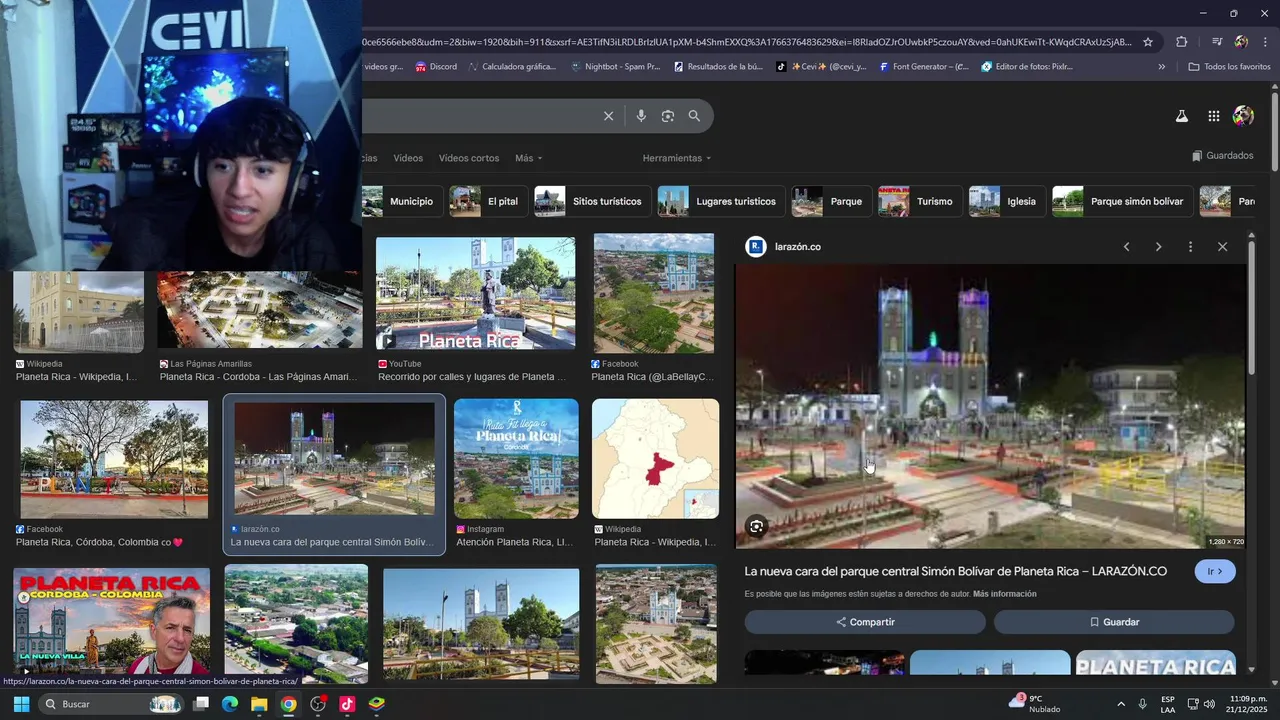The width and height of the screenshot is (1280, 720).
Task: Open the BlueStacks icon in the taskbar
Action: pos(377,704)
